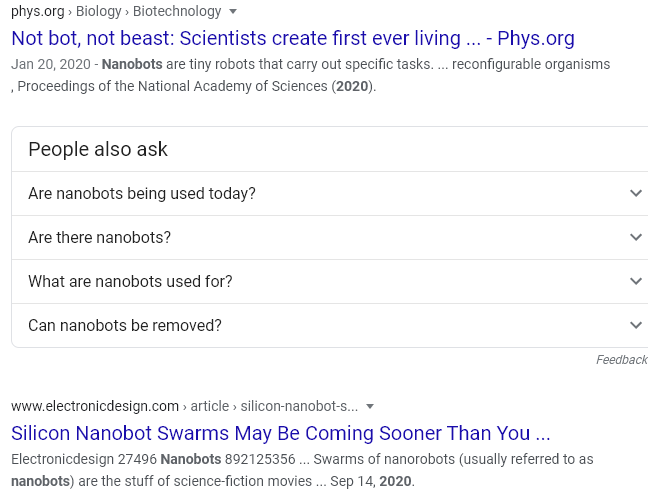
Task: Open the phys.org result options dropdown arrow
Action: tap(233, 12)
